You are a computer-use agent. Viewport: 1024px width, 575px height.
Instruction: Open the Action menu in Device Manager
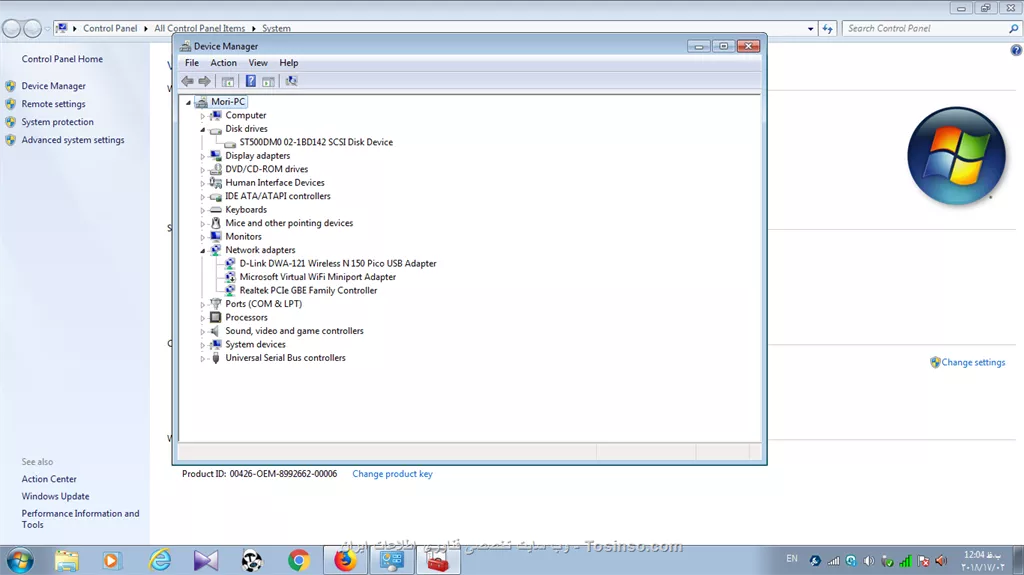point(223,63)
